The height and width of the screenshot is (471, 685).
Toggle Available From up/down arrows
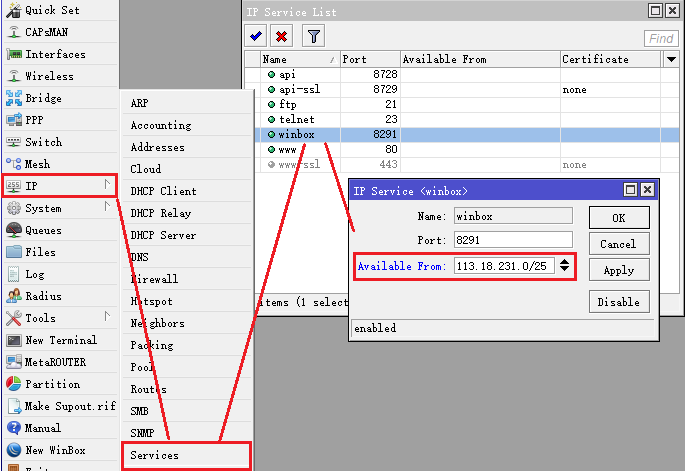(x=565, y=266)
